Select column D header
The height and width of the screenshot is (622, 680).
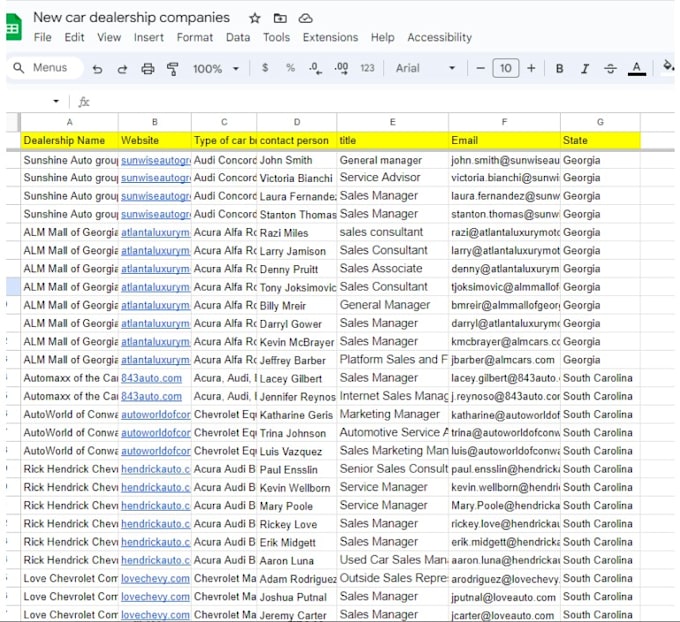(297, 122)
